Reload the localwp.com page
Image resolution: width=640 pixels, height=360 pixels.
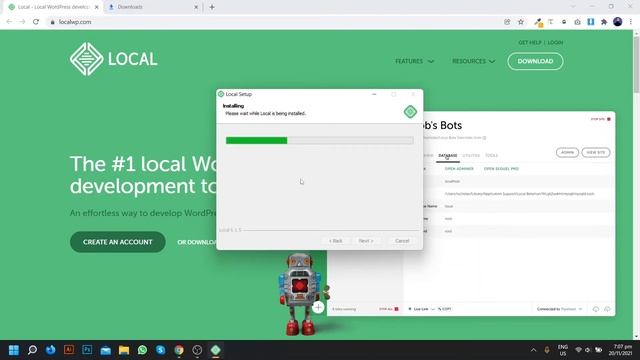36,22
